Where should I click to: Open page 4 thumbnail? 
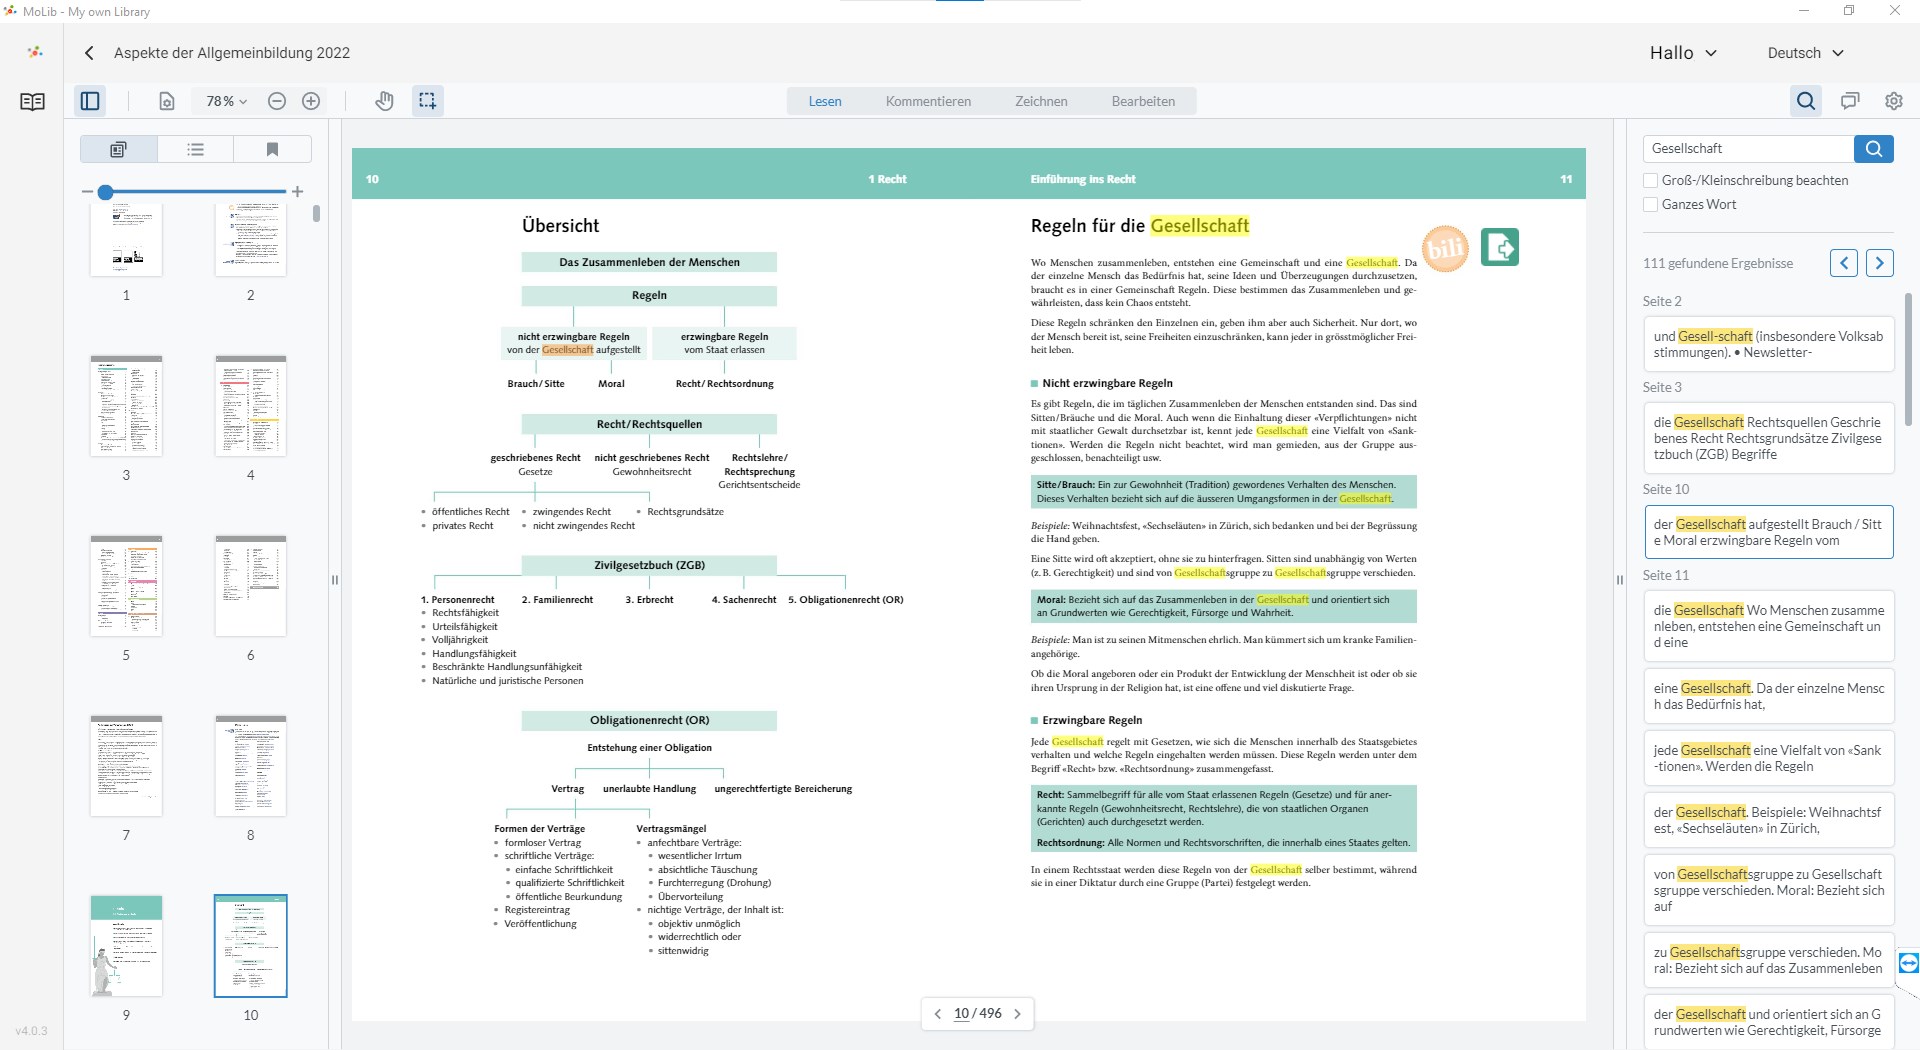[x=250, y=406]
